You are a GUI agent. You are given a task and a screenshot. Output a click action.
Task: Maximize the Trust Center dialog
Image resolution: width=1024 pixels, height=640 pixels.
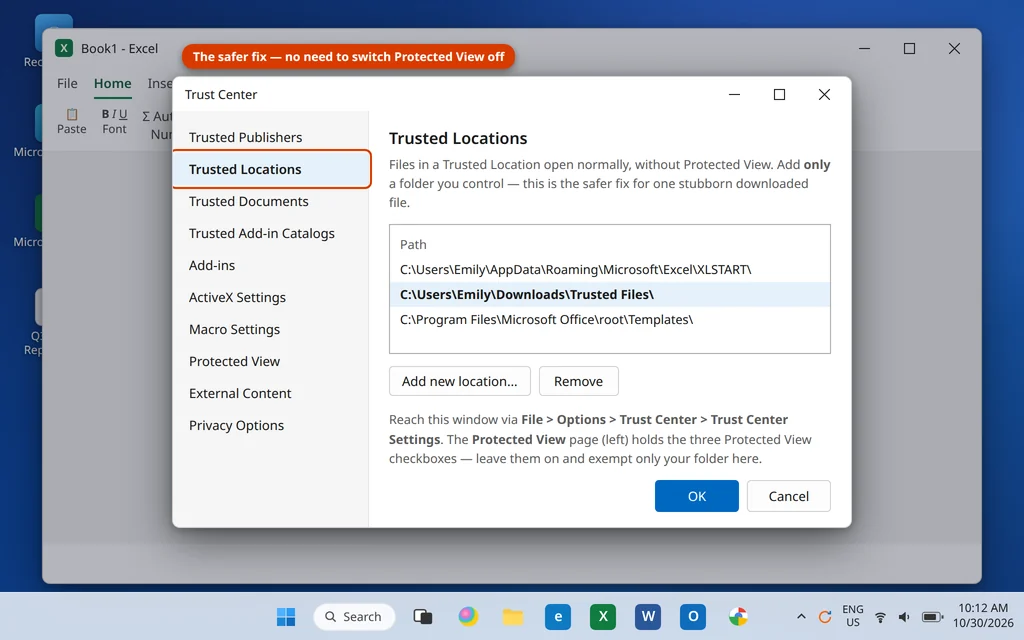coord(779,95)
